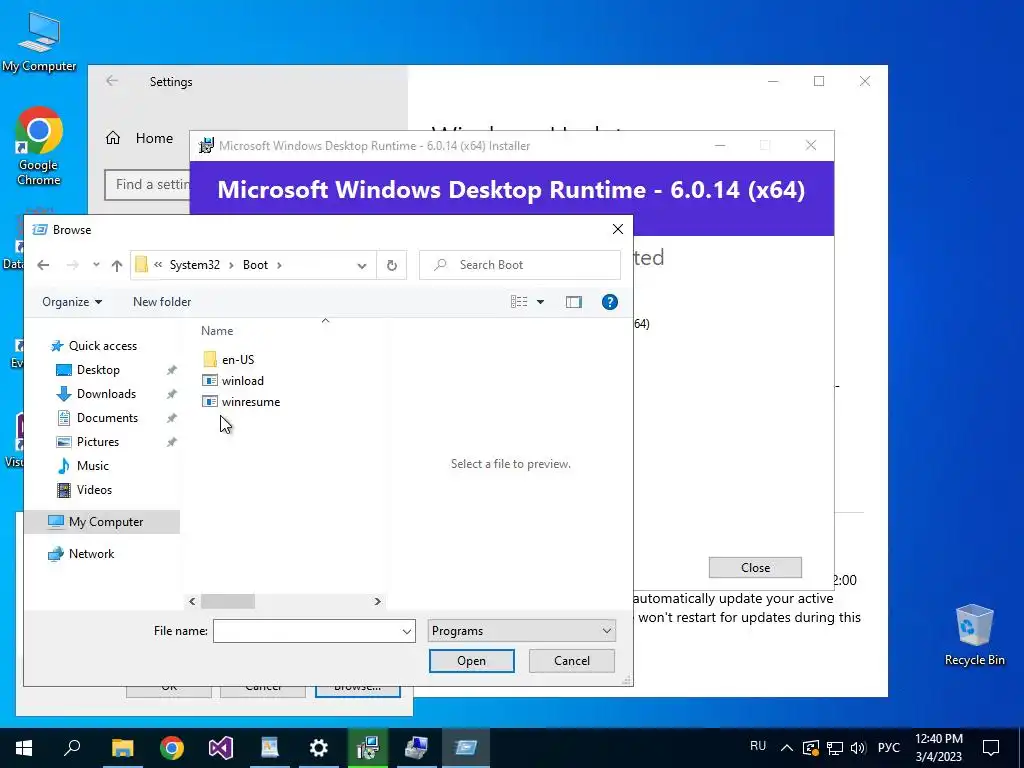Open Browse dialog help
Screen dimensions: 1024x768
click(609, 302)
